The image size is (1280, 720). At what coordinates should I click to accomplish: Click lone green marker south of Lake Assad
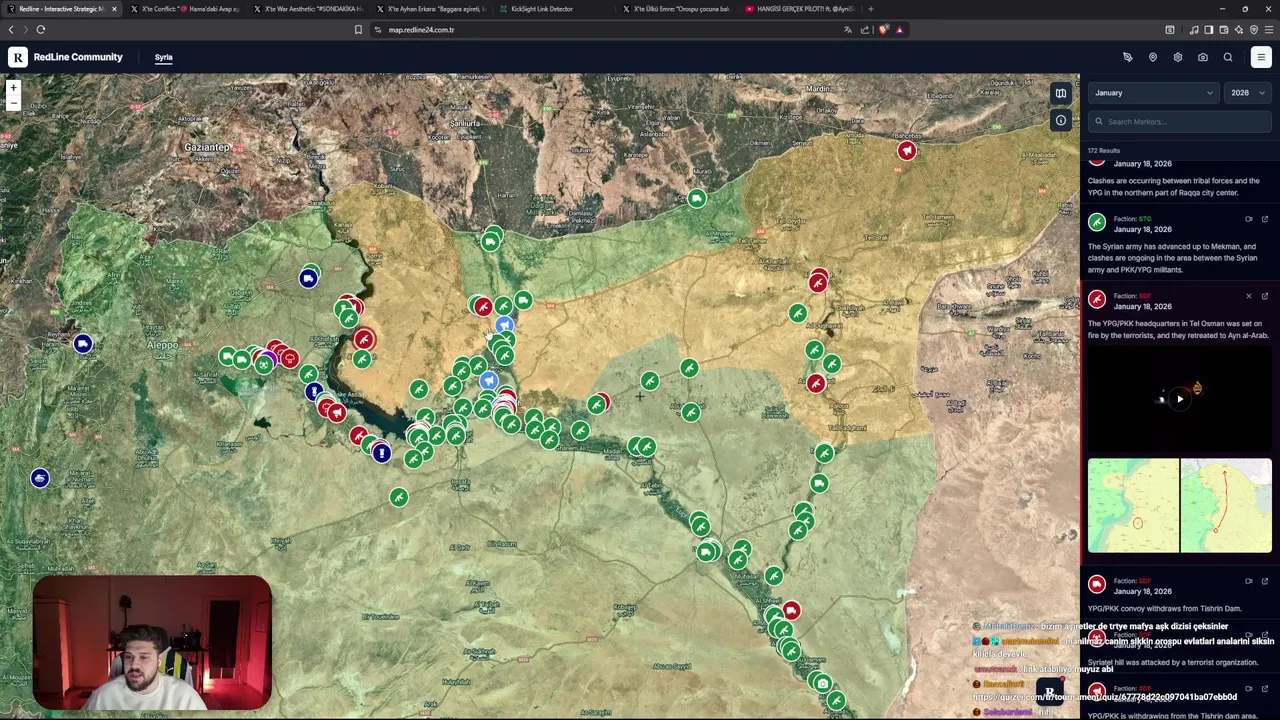399,497
